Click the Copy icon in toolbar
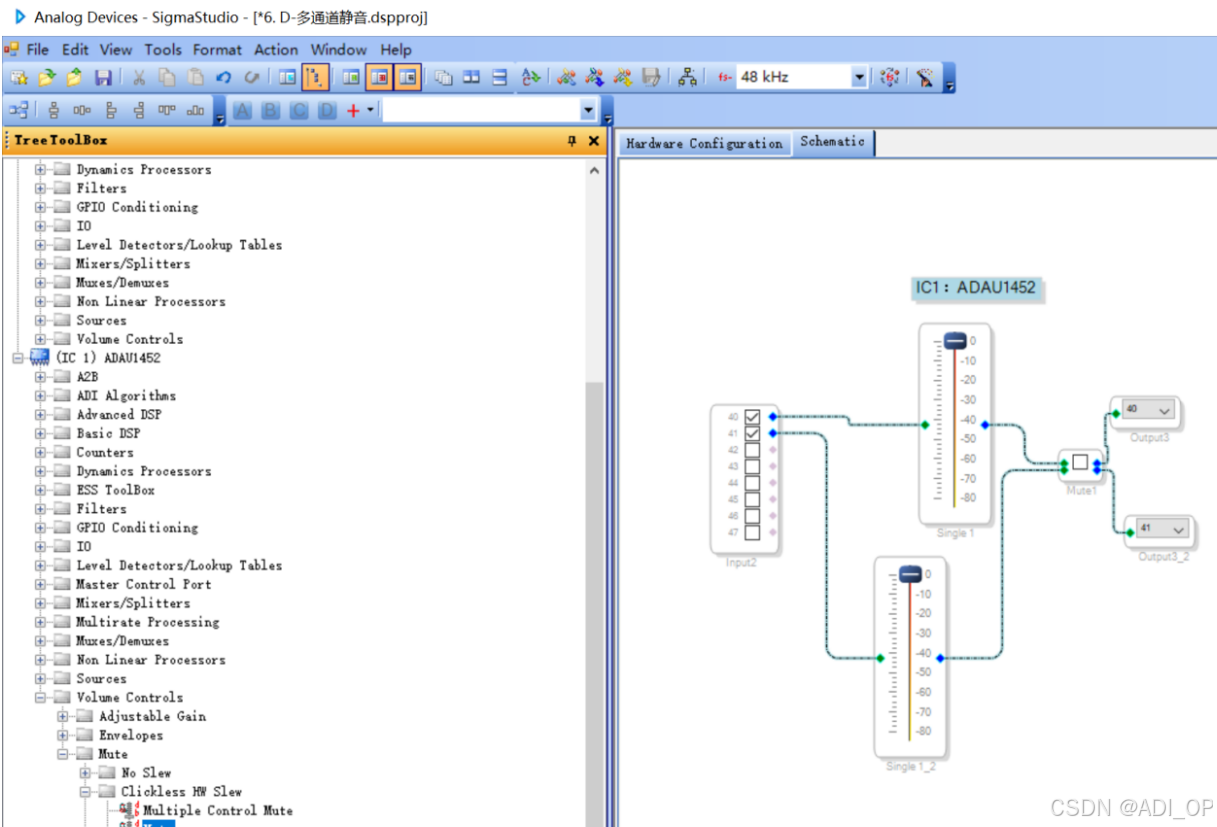This screenshot has width=1217, height=827. [167, 77]
